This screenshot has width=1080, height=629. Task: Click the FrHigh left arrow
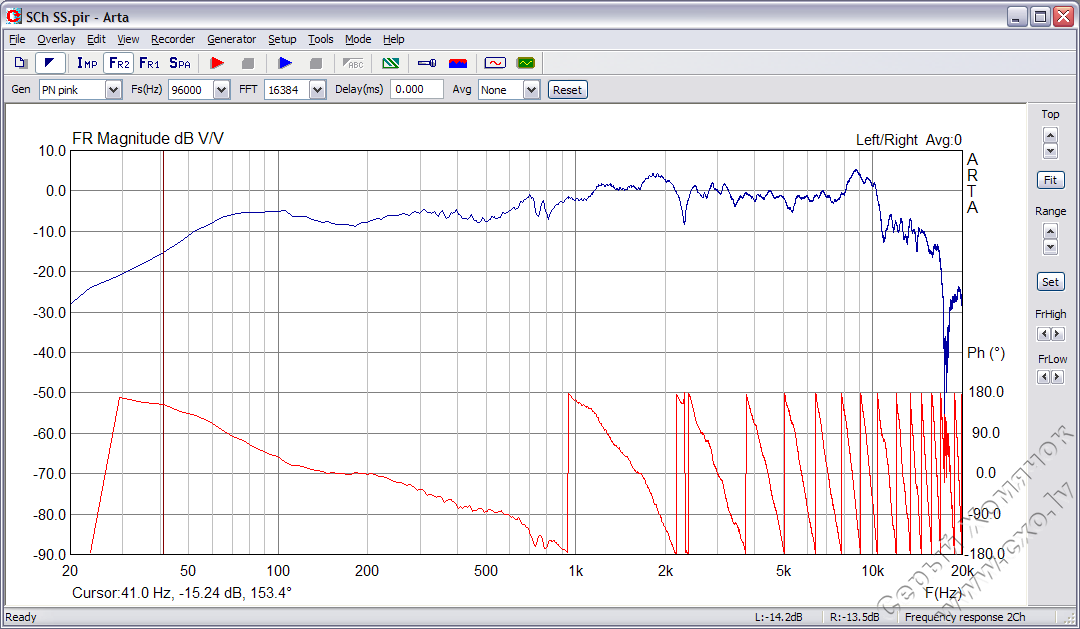(x=1043, y=334)
